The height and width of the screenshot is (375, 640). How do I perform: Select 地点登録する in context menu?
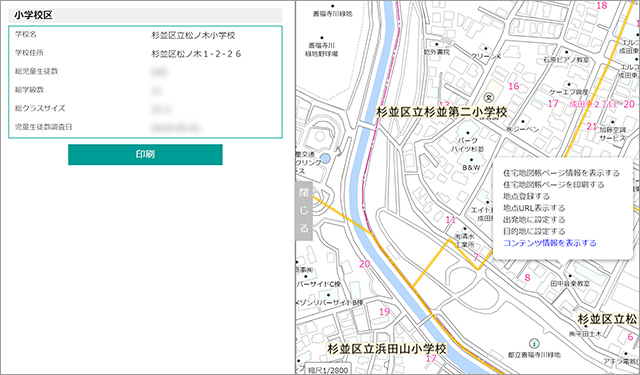click(x=526, y=196)
